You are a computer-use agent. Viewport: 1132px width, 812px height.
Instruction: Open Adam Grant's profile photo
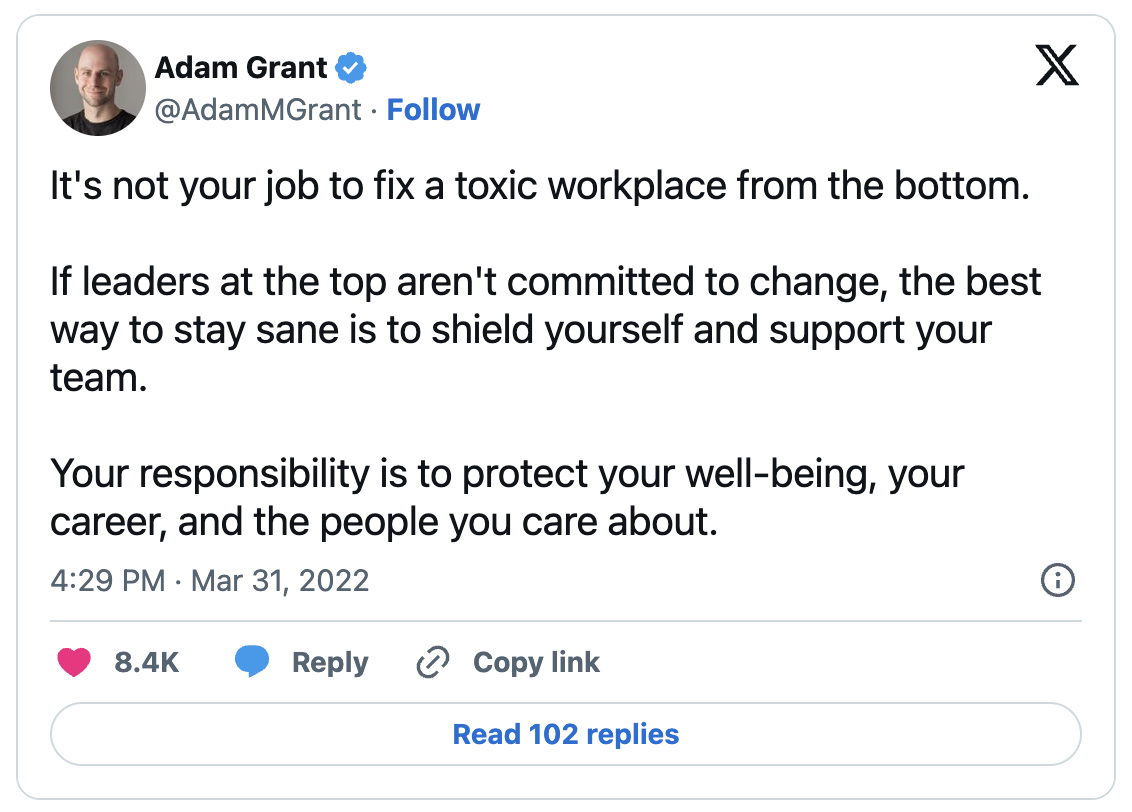(x=98, y=88)
